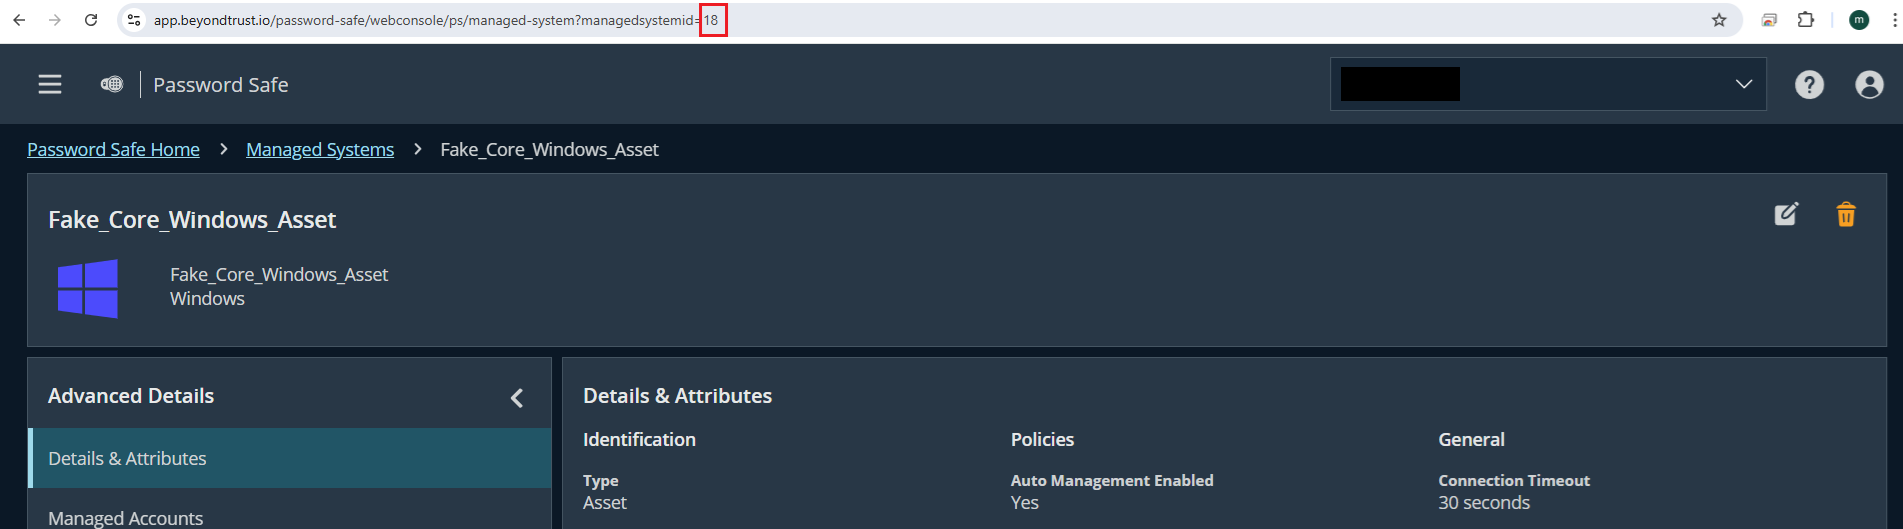Open the help question mark icon

(1809, 85)
